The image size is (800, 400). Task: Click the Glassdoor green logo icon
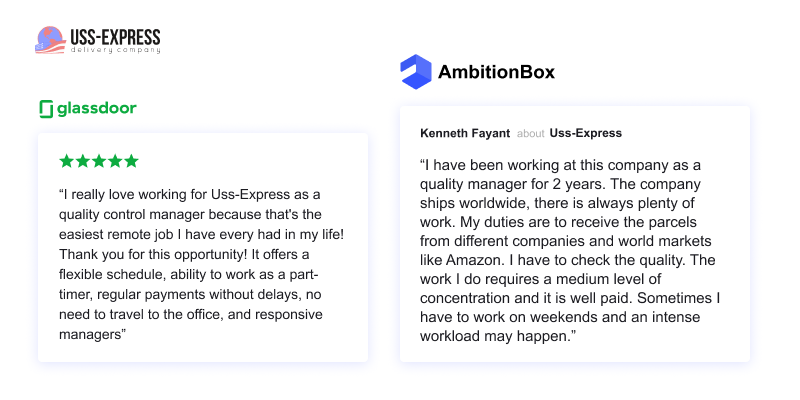(x=46, y=109)
